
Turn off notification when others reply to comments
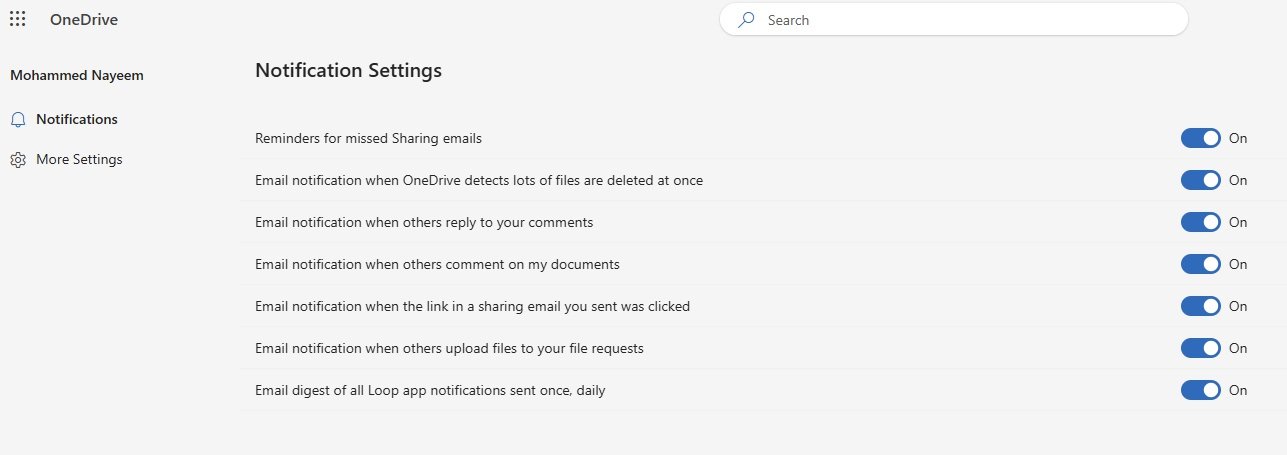click(x=1201, y=222)
